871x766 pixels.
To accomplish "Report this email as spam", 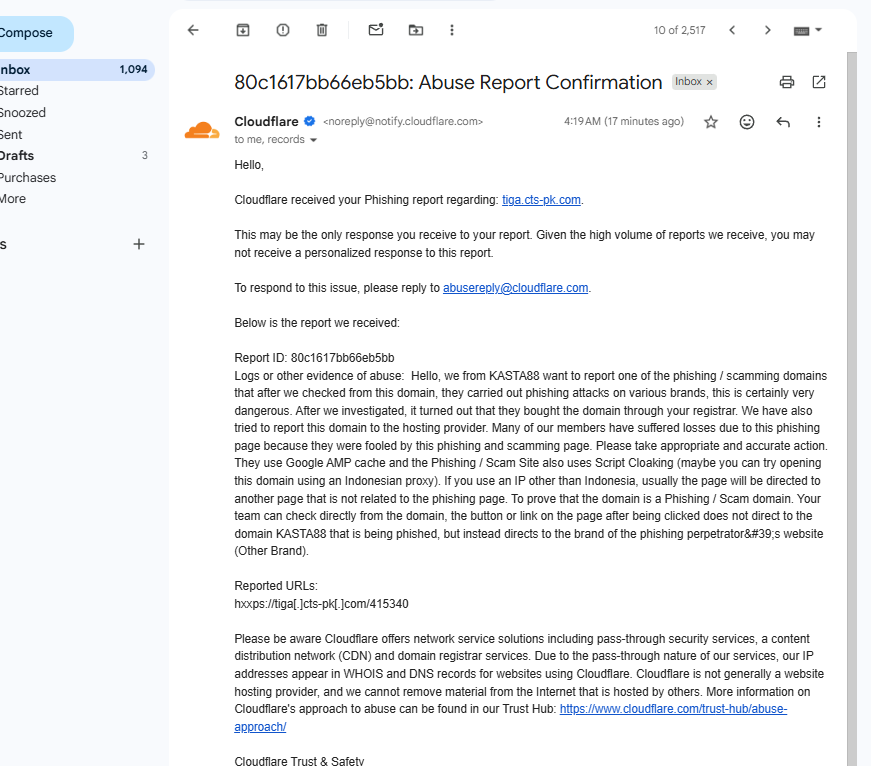I will point(283,30).
